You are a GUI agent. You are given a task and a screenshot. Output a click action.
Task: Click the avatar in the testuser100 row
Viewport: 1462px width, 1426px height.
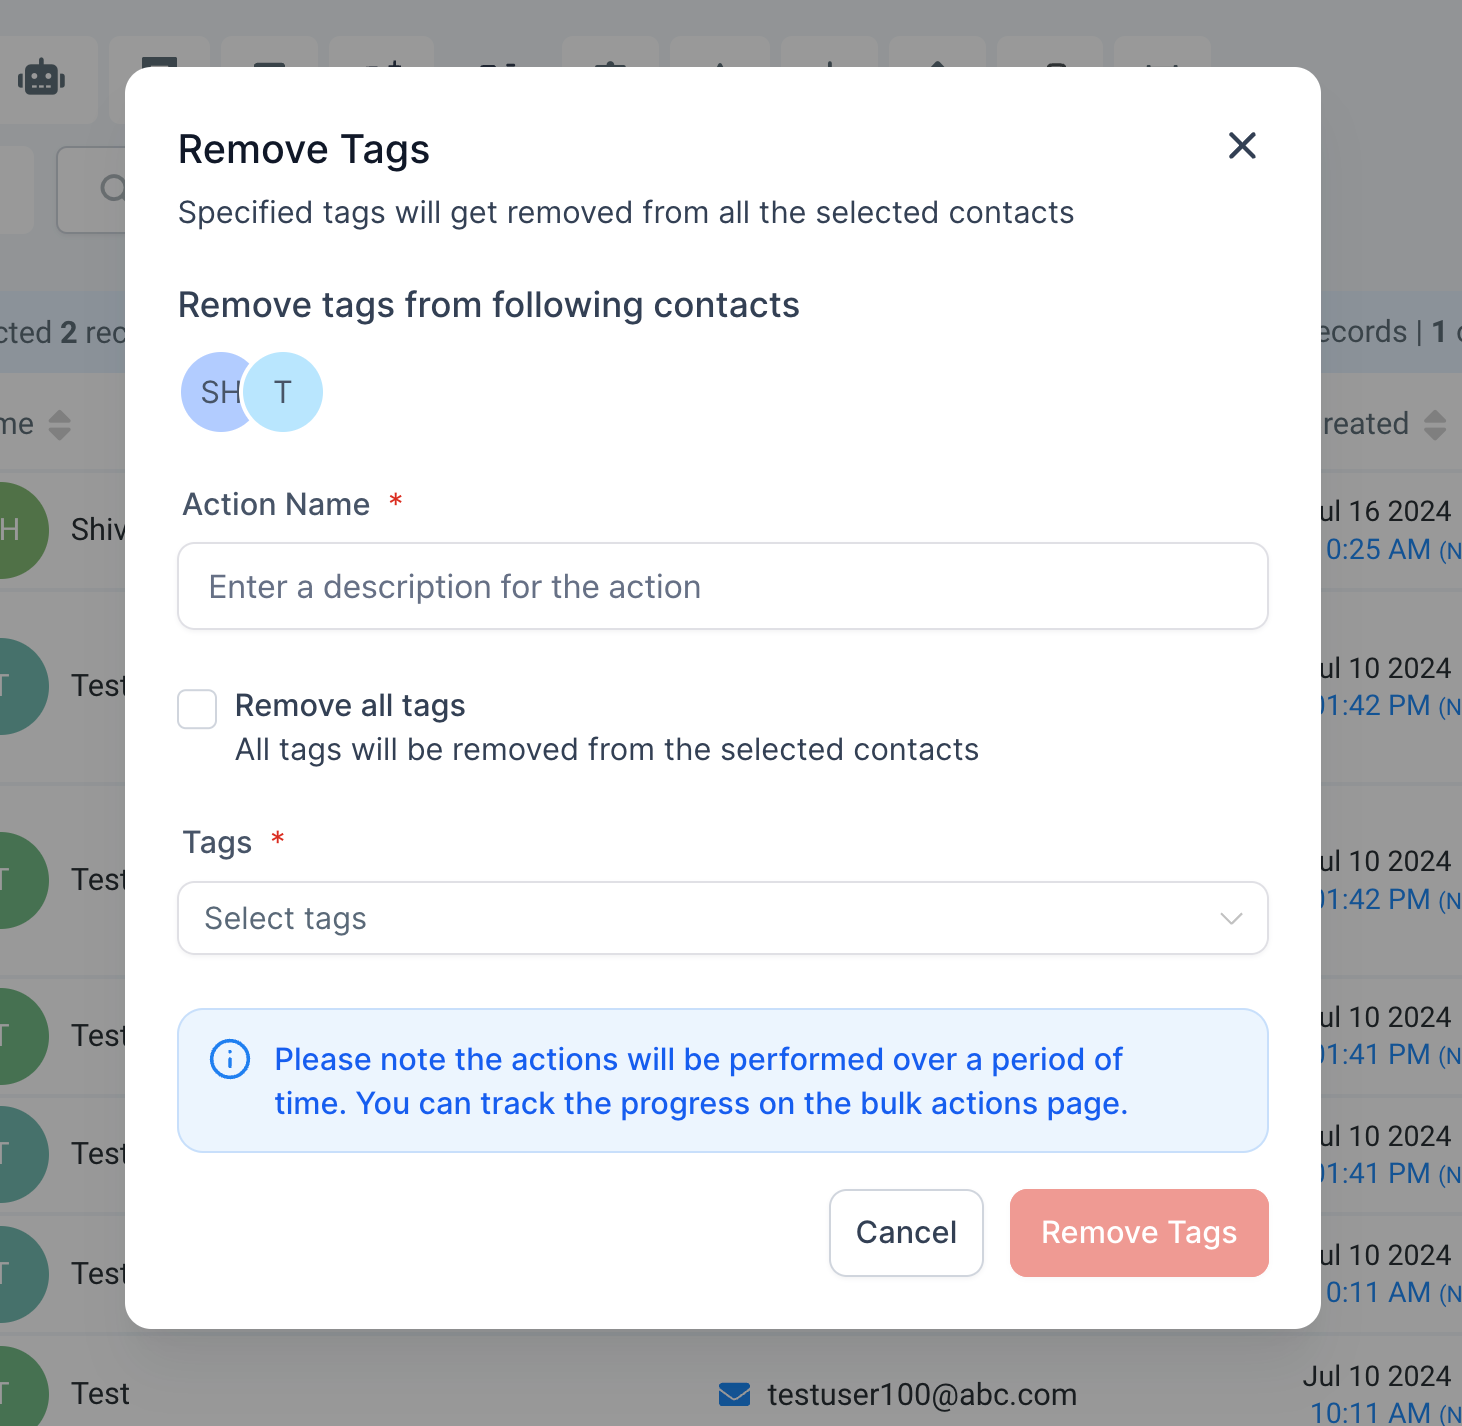click(14, 1390)
